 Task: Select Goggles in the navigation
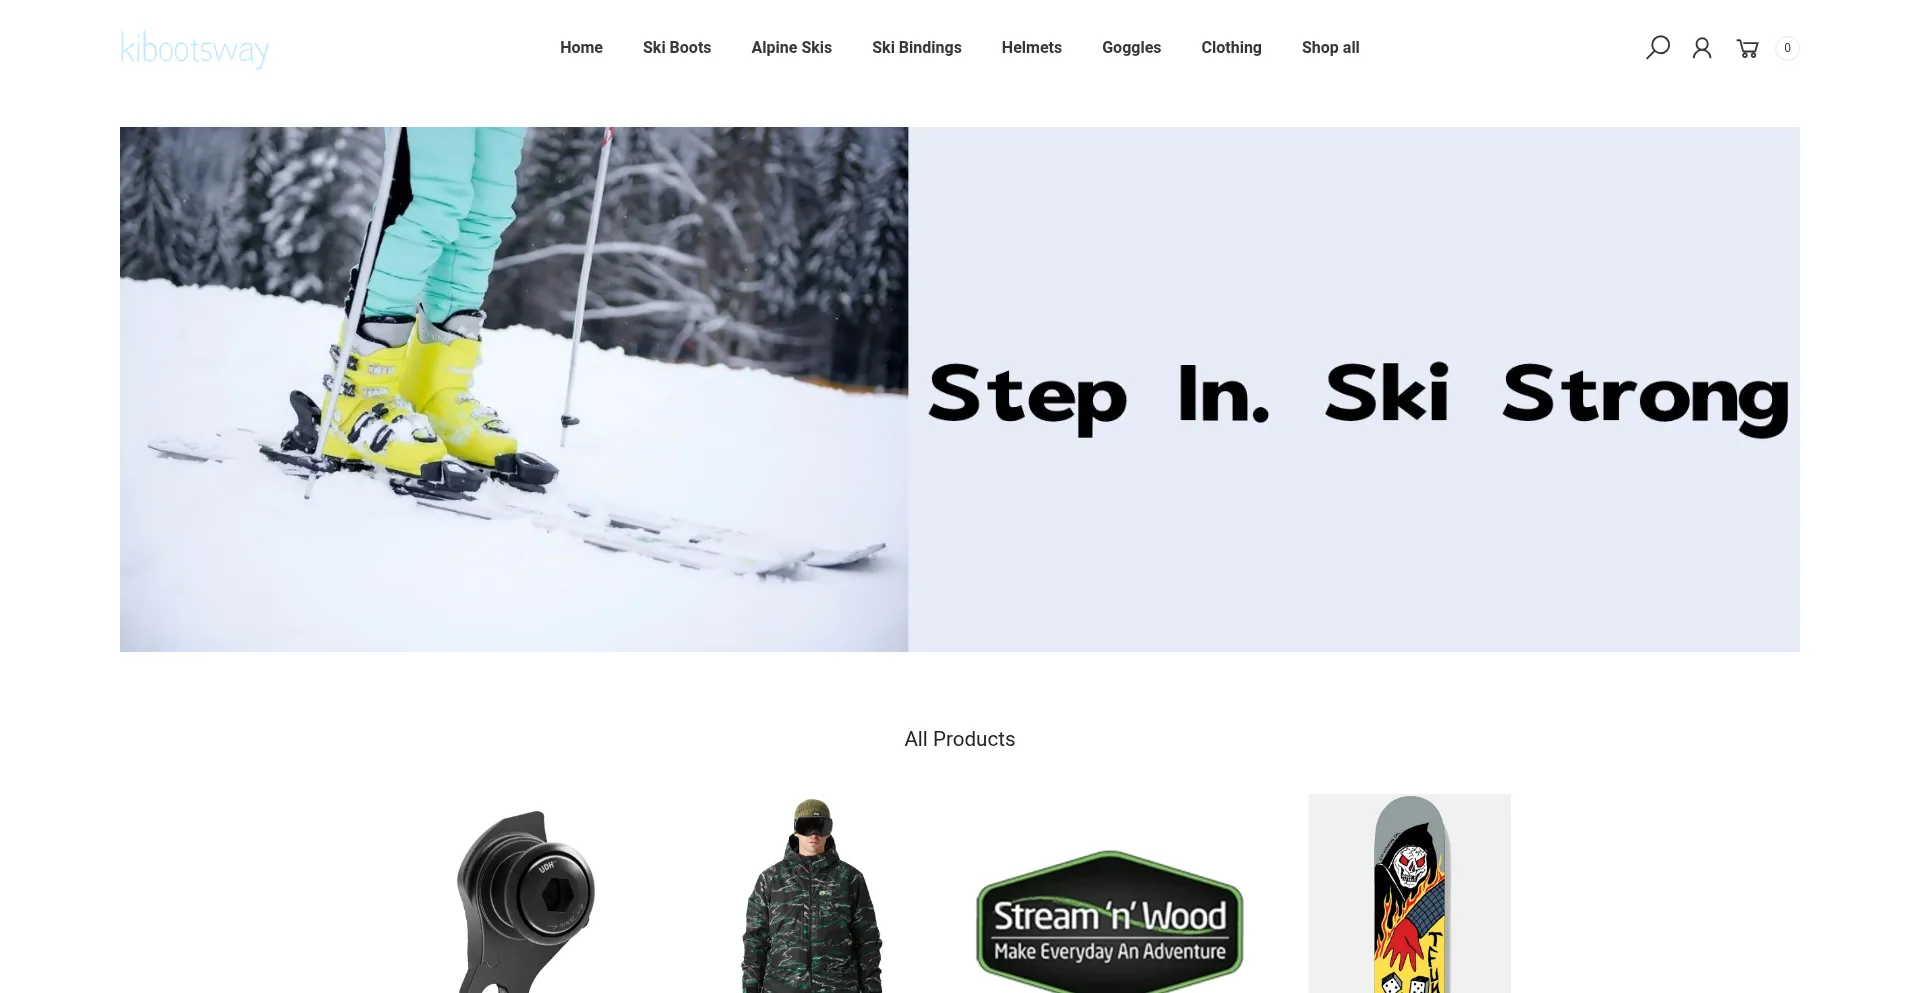pos(1132,47)
